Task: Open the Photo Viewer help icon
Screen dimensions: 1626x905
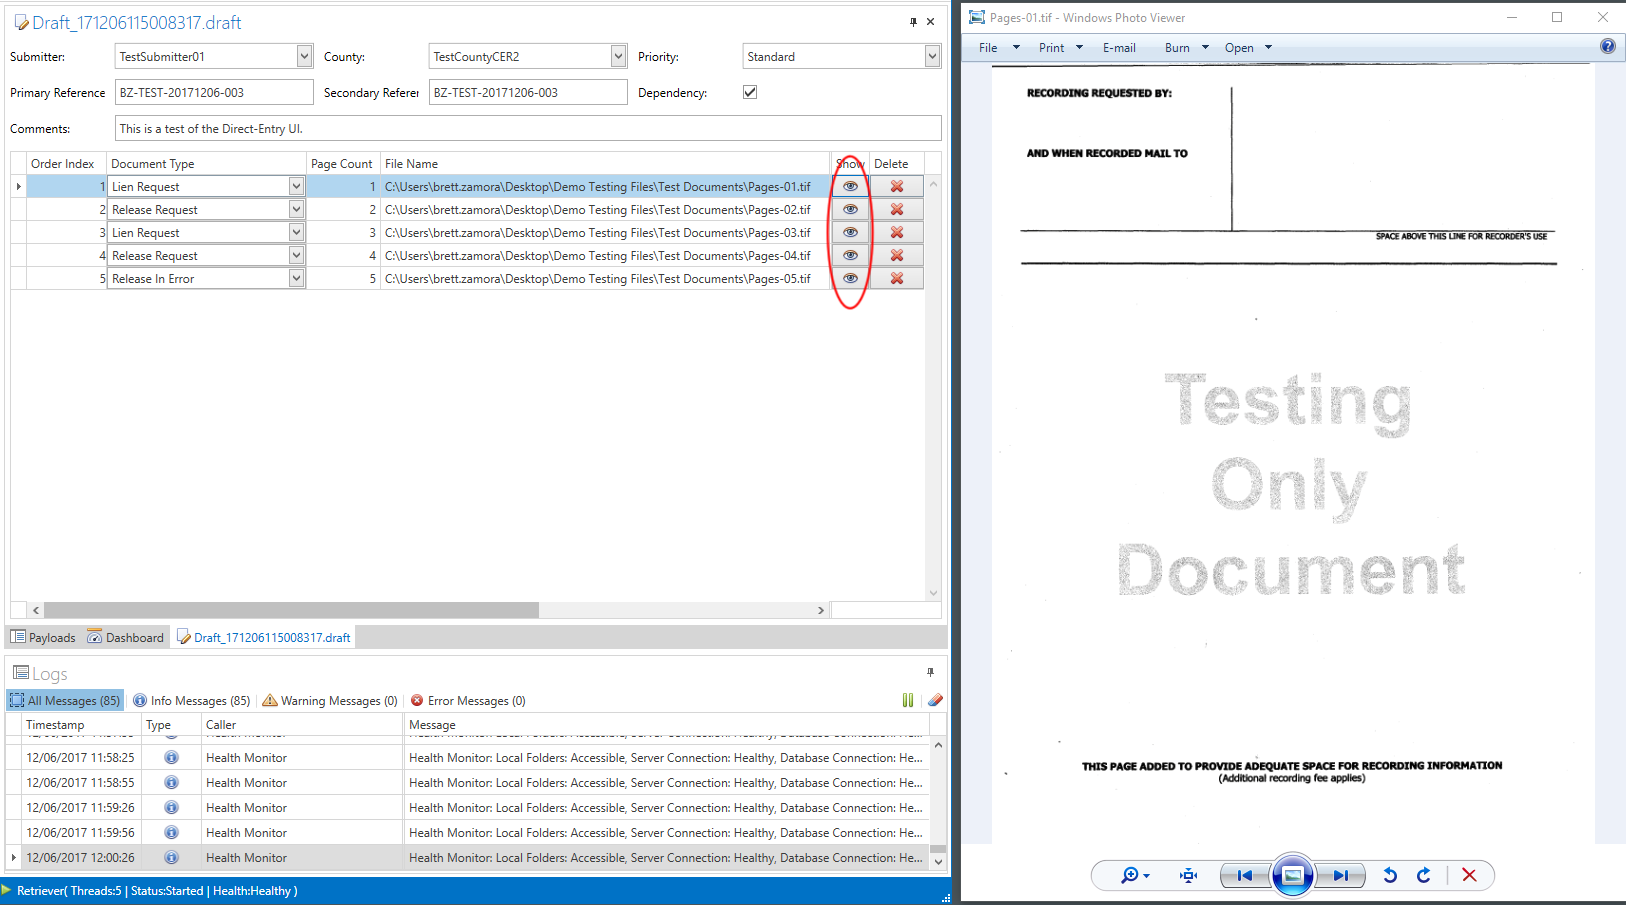Action: [1607, 46]
